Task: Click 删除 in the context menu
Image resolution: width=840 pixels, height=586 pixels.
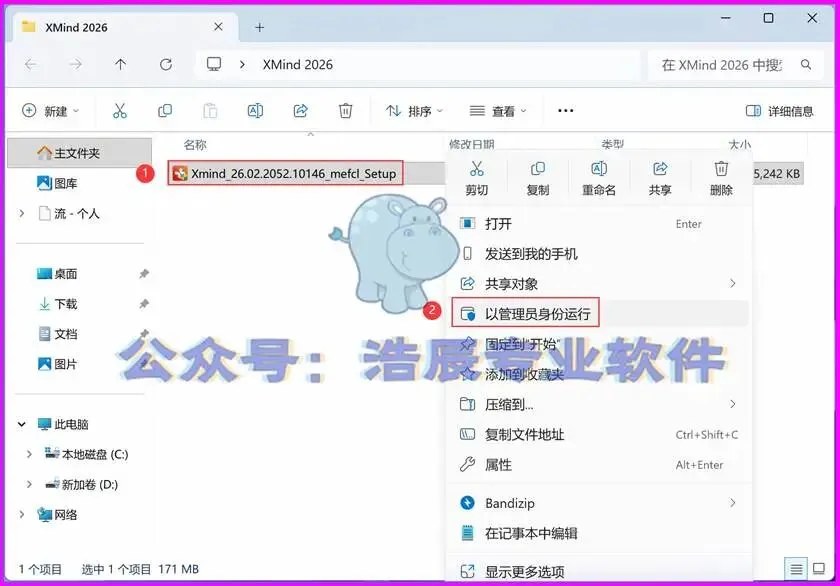Action: tap(721, 178)
